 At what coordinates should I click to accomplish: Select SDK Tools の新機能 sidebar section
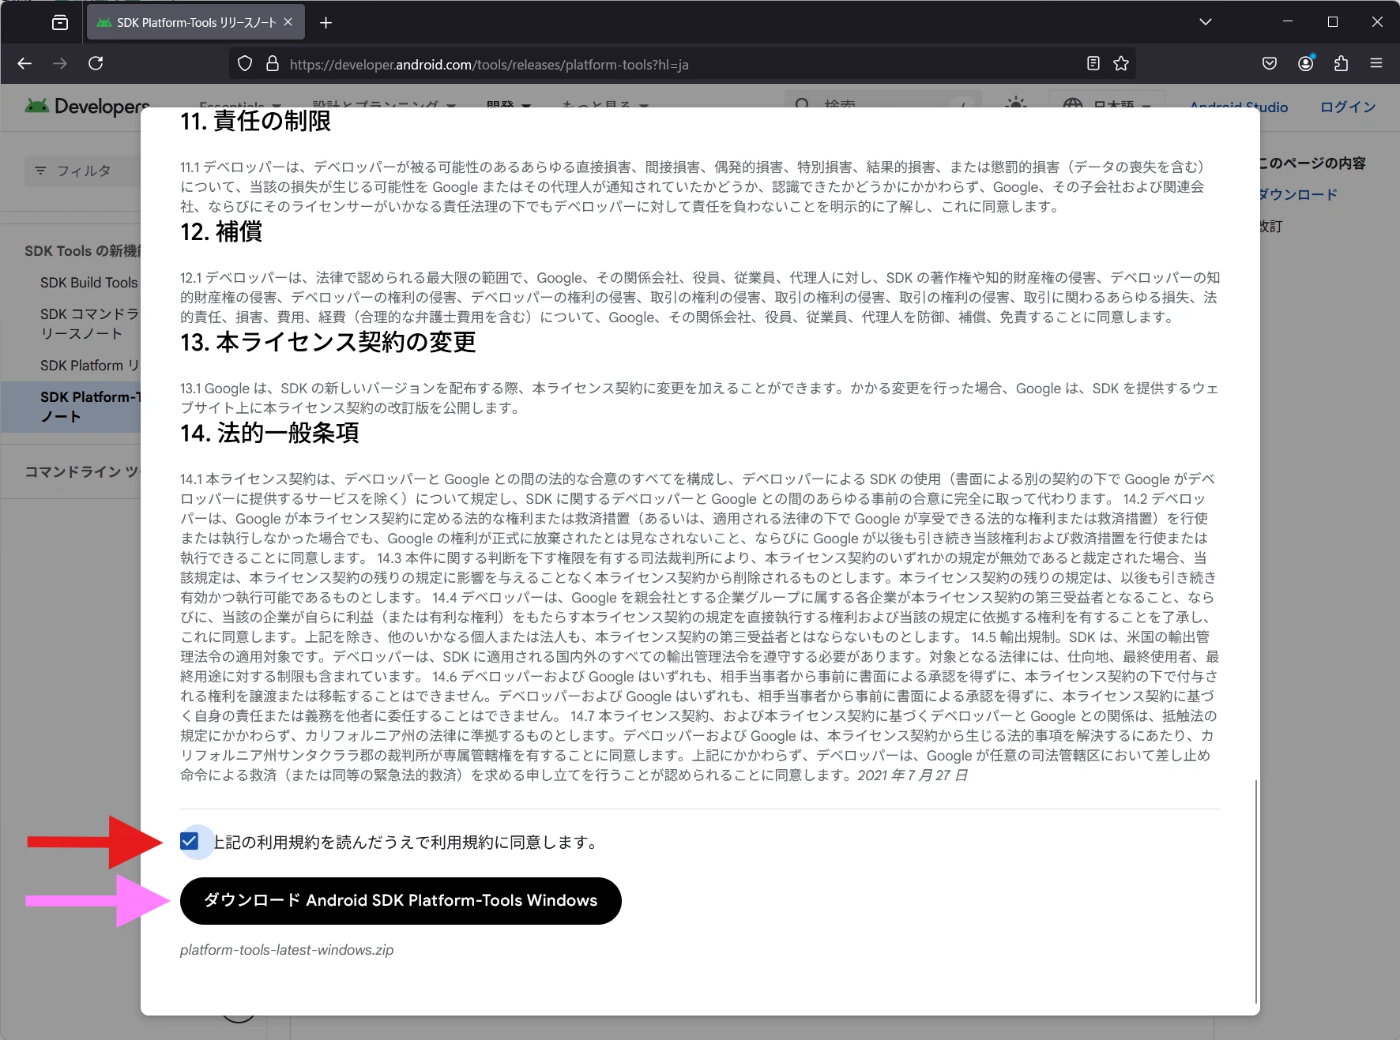[x=82, y=251]
